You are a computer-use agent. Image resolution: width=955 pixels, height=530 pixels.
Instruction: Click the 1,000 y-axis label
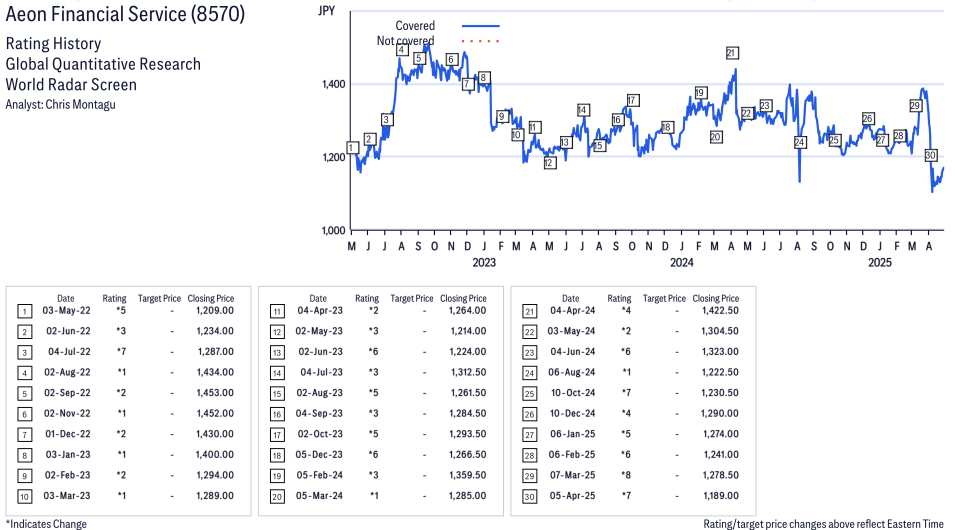[x=334, y=230]
